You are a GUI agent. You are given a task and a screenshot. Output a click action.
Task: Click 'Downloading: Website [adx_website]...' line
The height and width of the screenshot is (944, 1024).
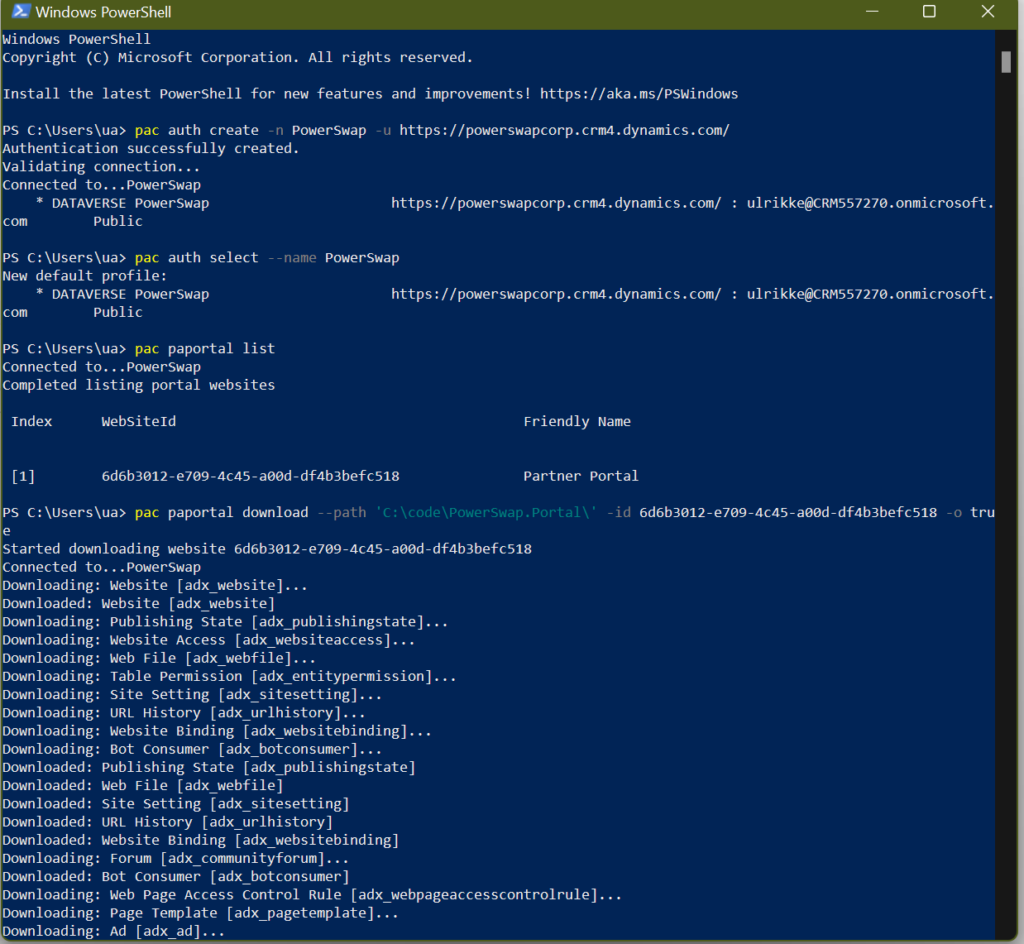coord(155,586)
